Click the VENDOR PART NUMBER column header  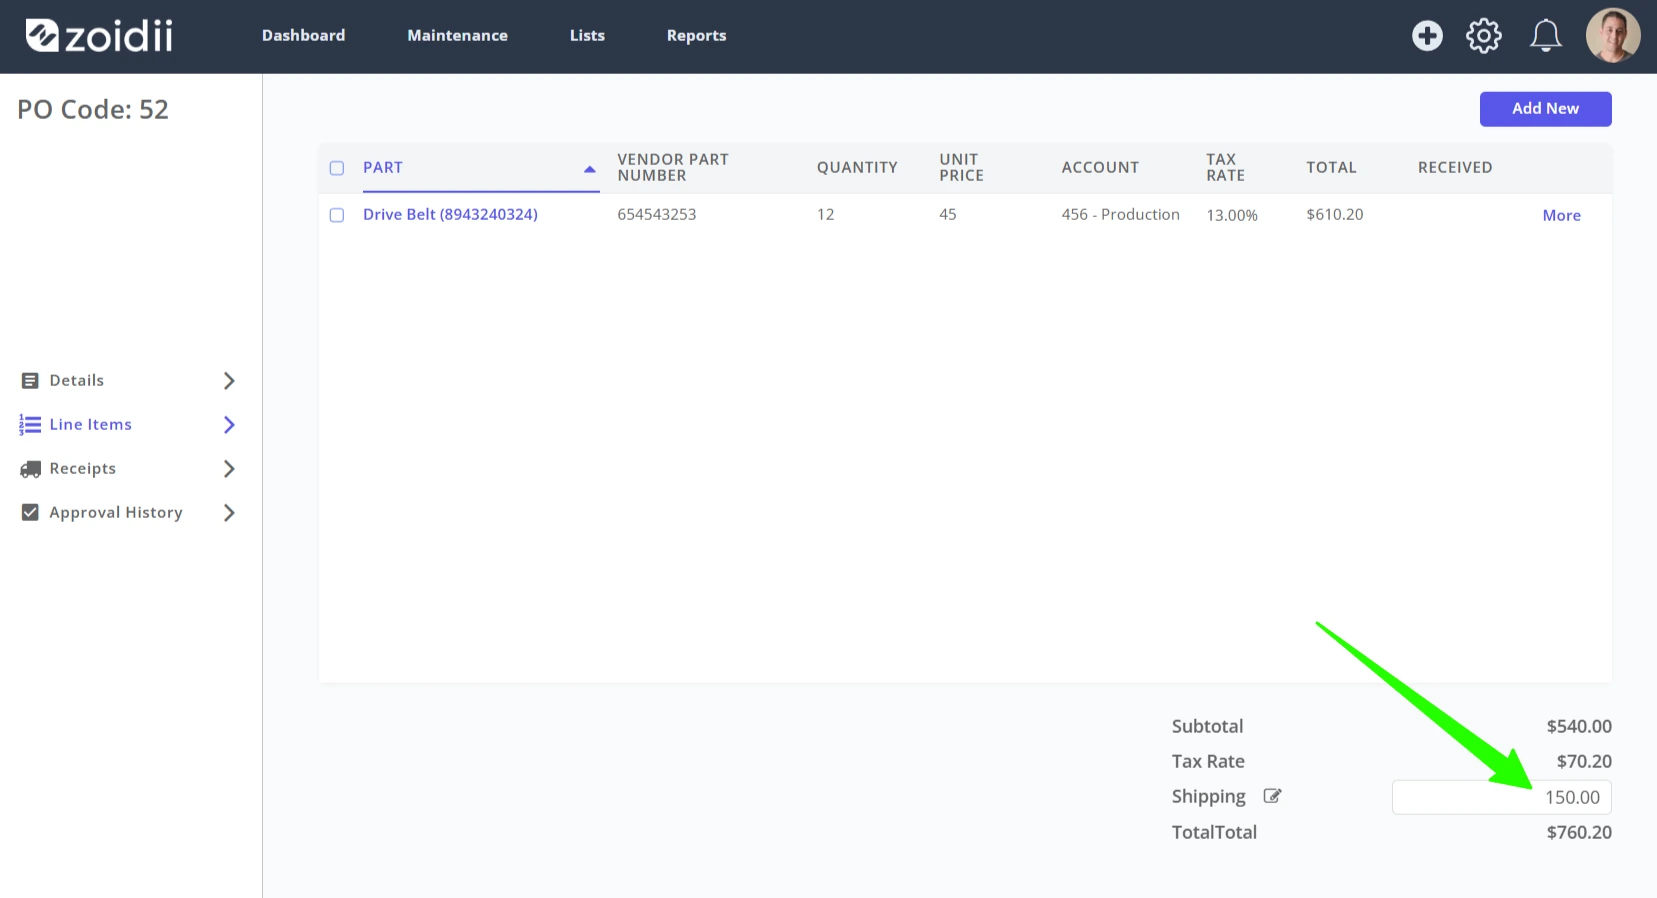tap(673, 167)
